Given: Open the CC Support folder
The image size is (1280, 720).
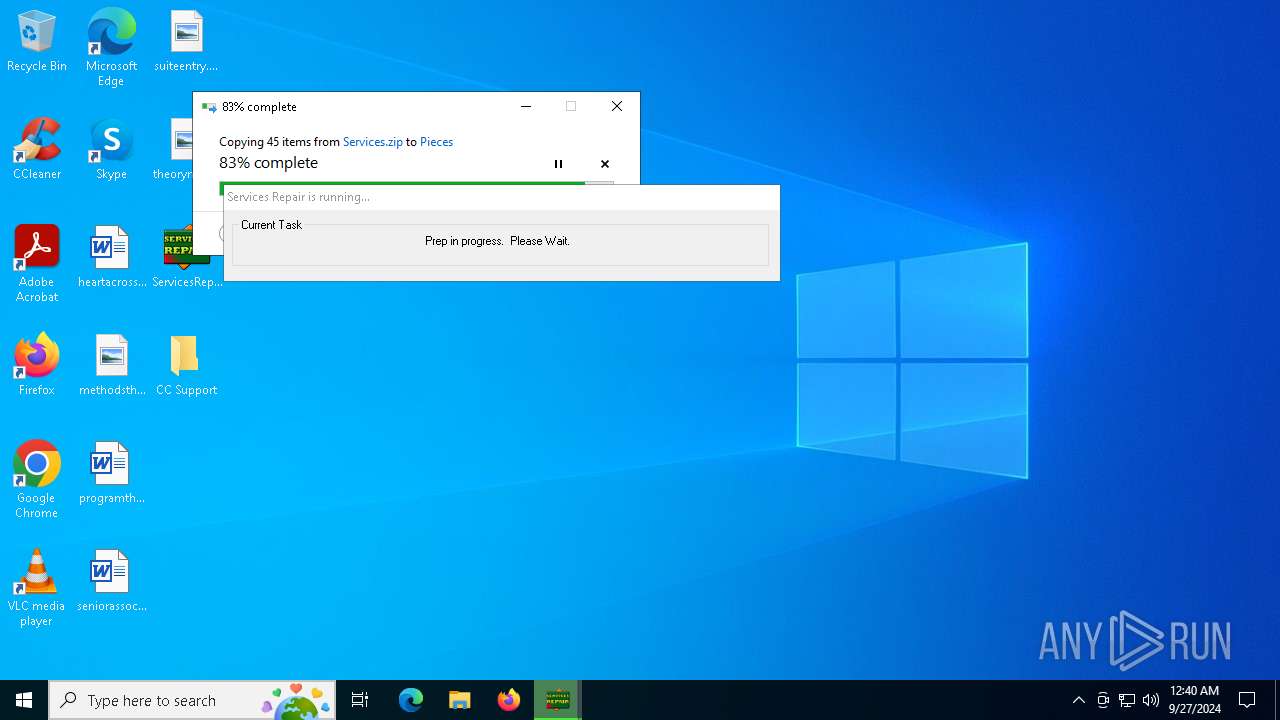Looking at the screenshot, I should pos(186,366).
